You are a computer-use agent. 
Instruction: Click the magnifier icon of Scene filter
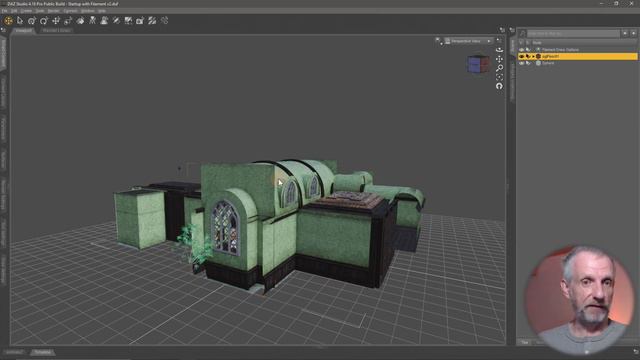[522, 33]
